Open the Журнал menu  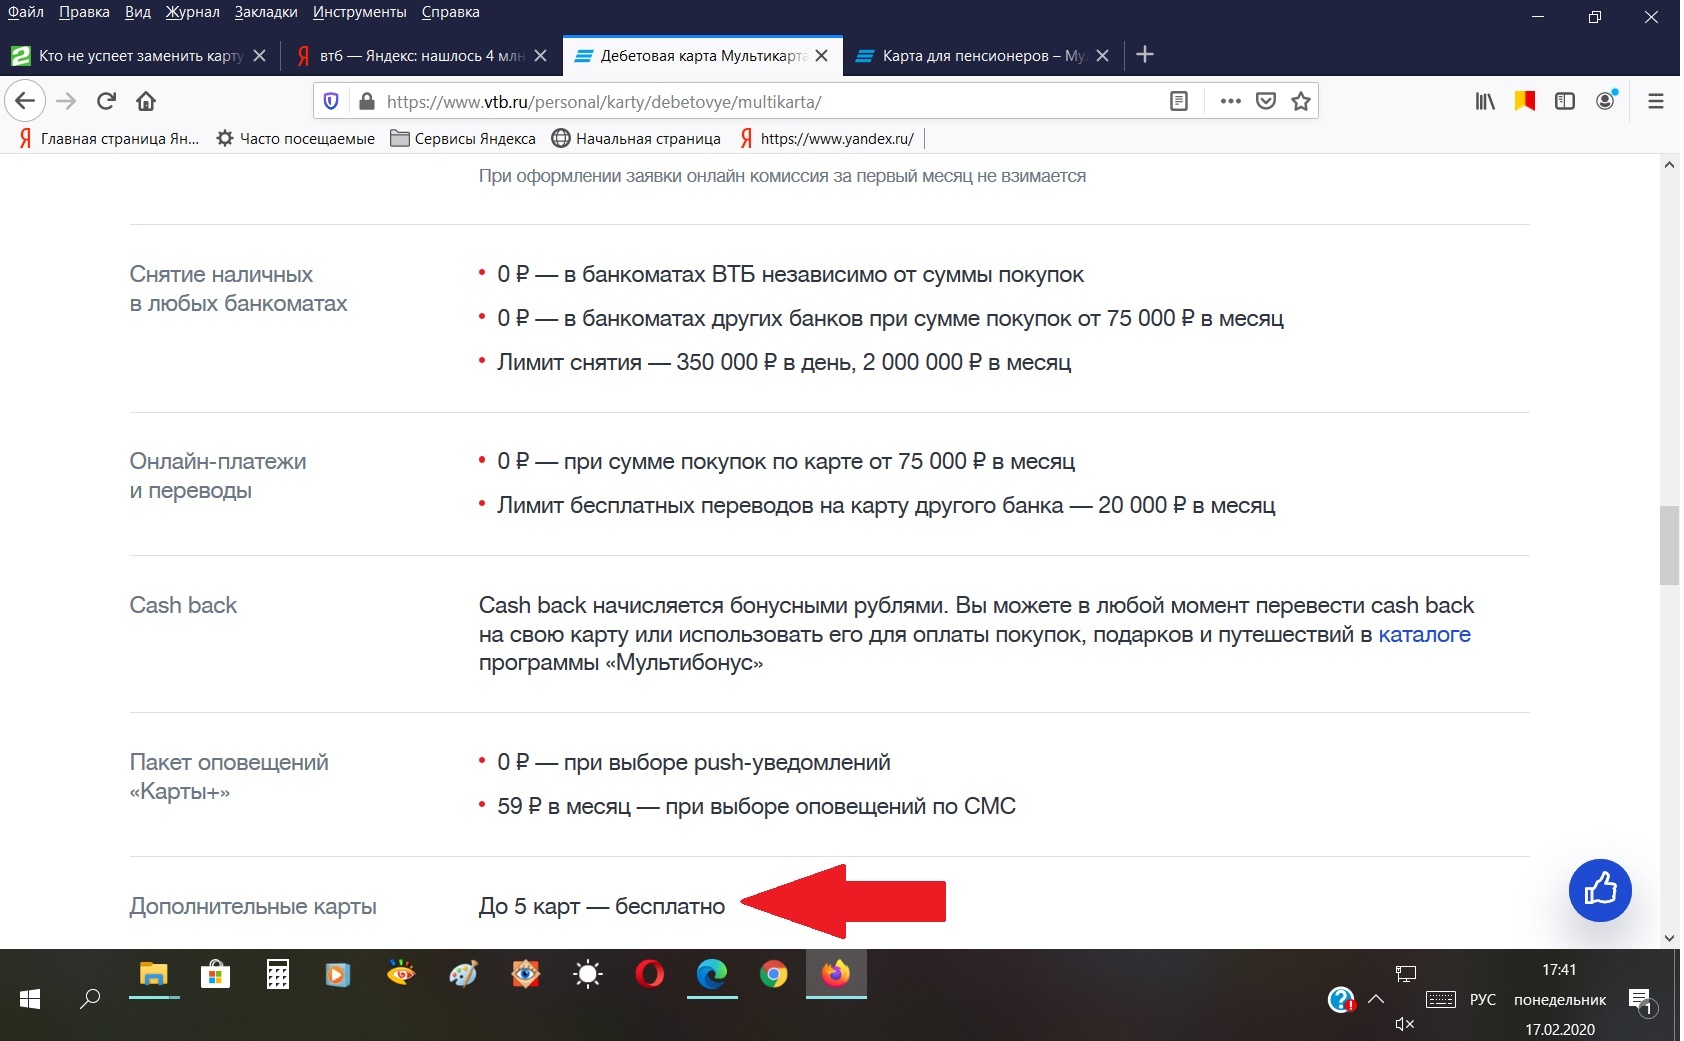pyautogui.click(x=193, y=12)
